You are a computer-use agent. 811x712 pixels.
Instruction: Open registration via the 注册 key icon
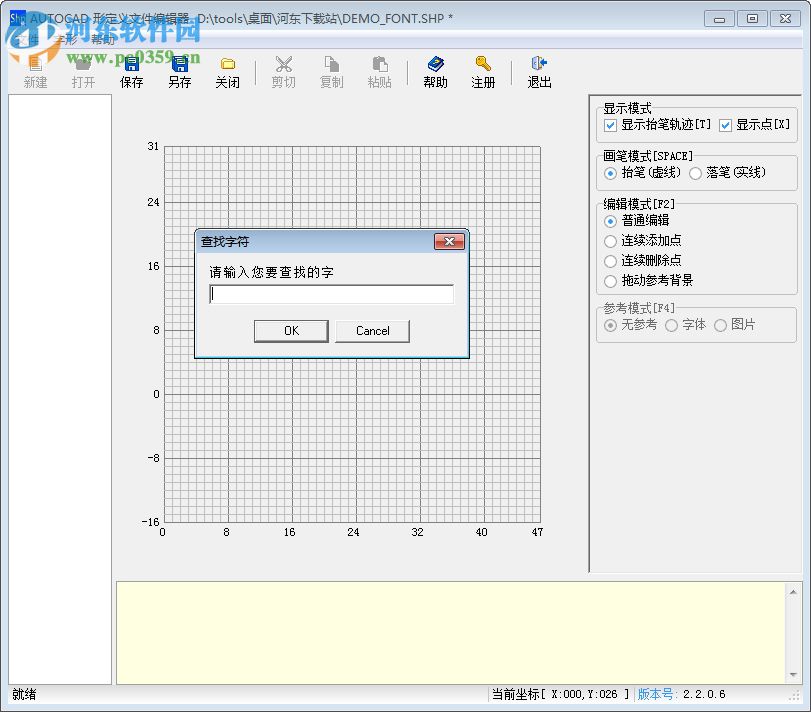coord(483,70)
